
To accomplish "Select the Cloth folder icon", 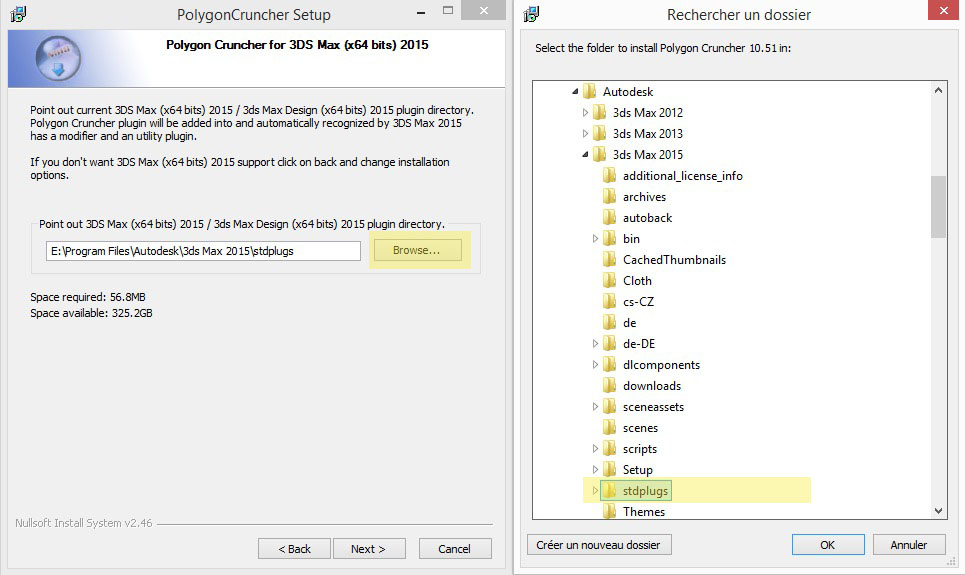I will [x=609, y=281].
